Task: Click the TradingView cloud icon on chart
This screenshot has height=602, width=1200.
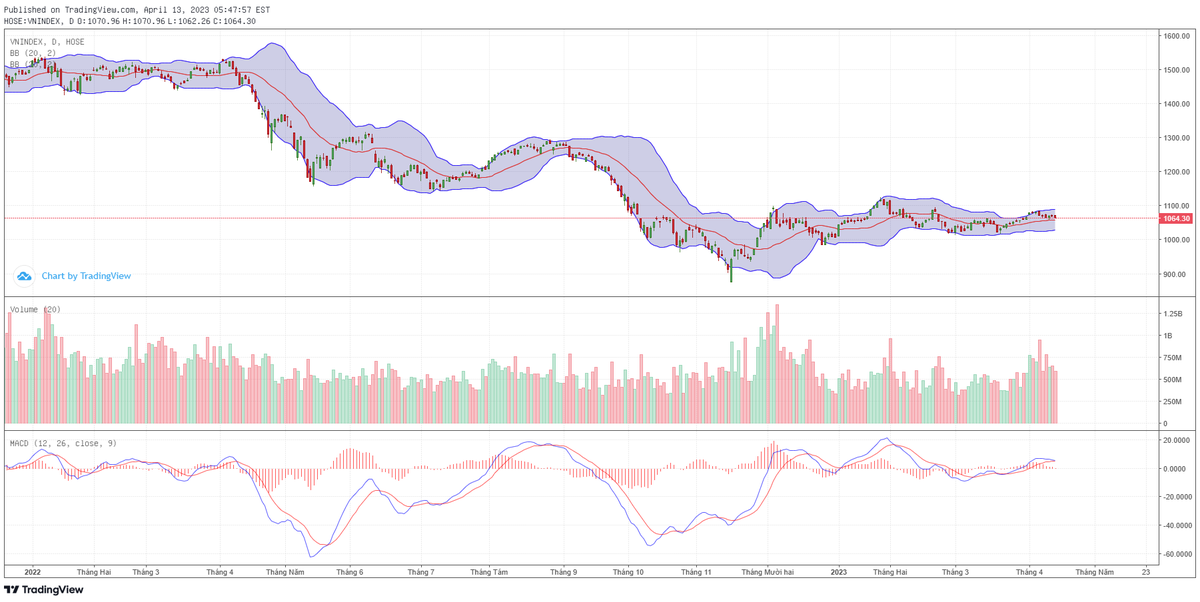Action: (25, 276)
